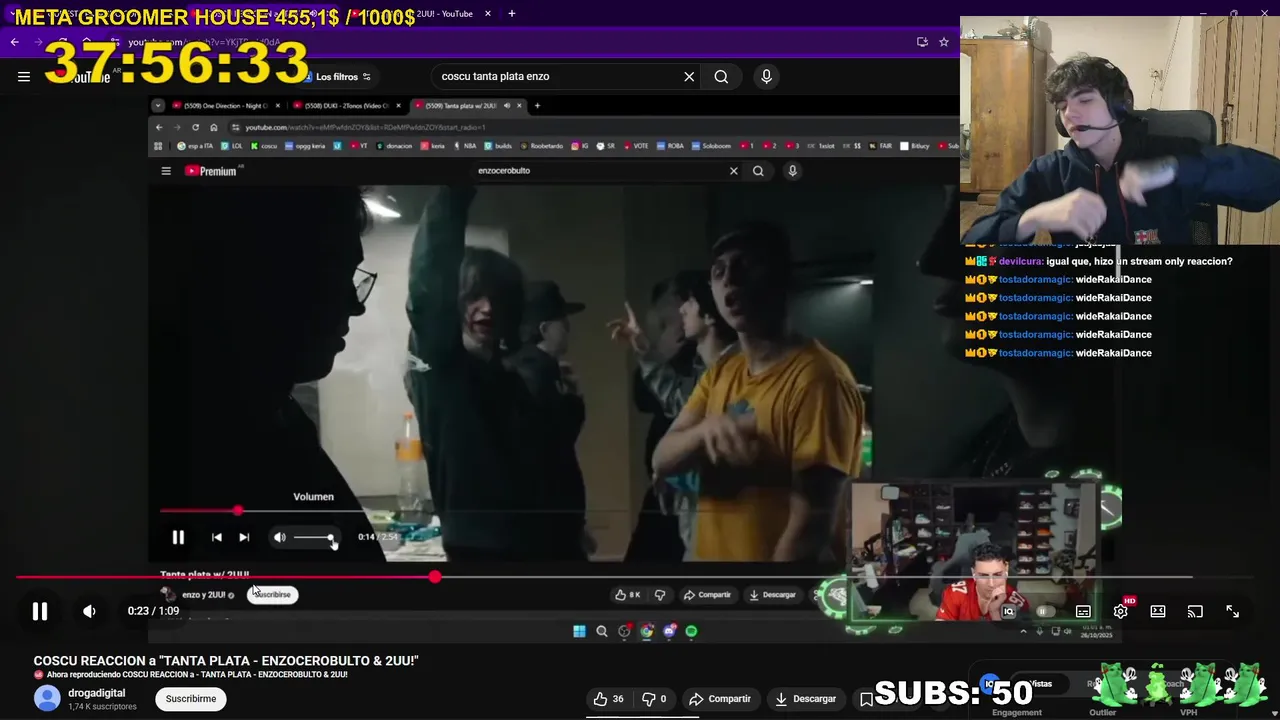
Task: Cast outer video to a device
Action: click(1195, 611)
